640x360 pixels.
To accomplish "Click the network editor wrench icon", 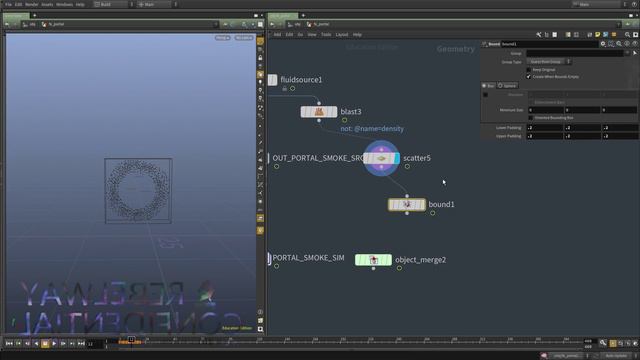I will click(539, 35).
